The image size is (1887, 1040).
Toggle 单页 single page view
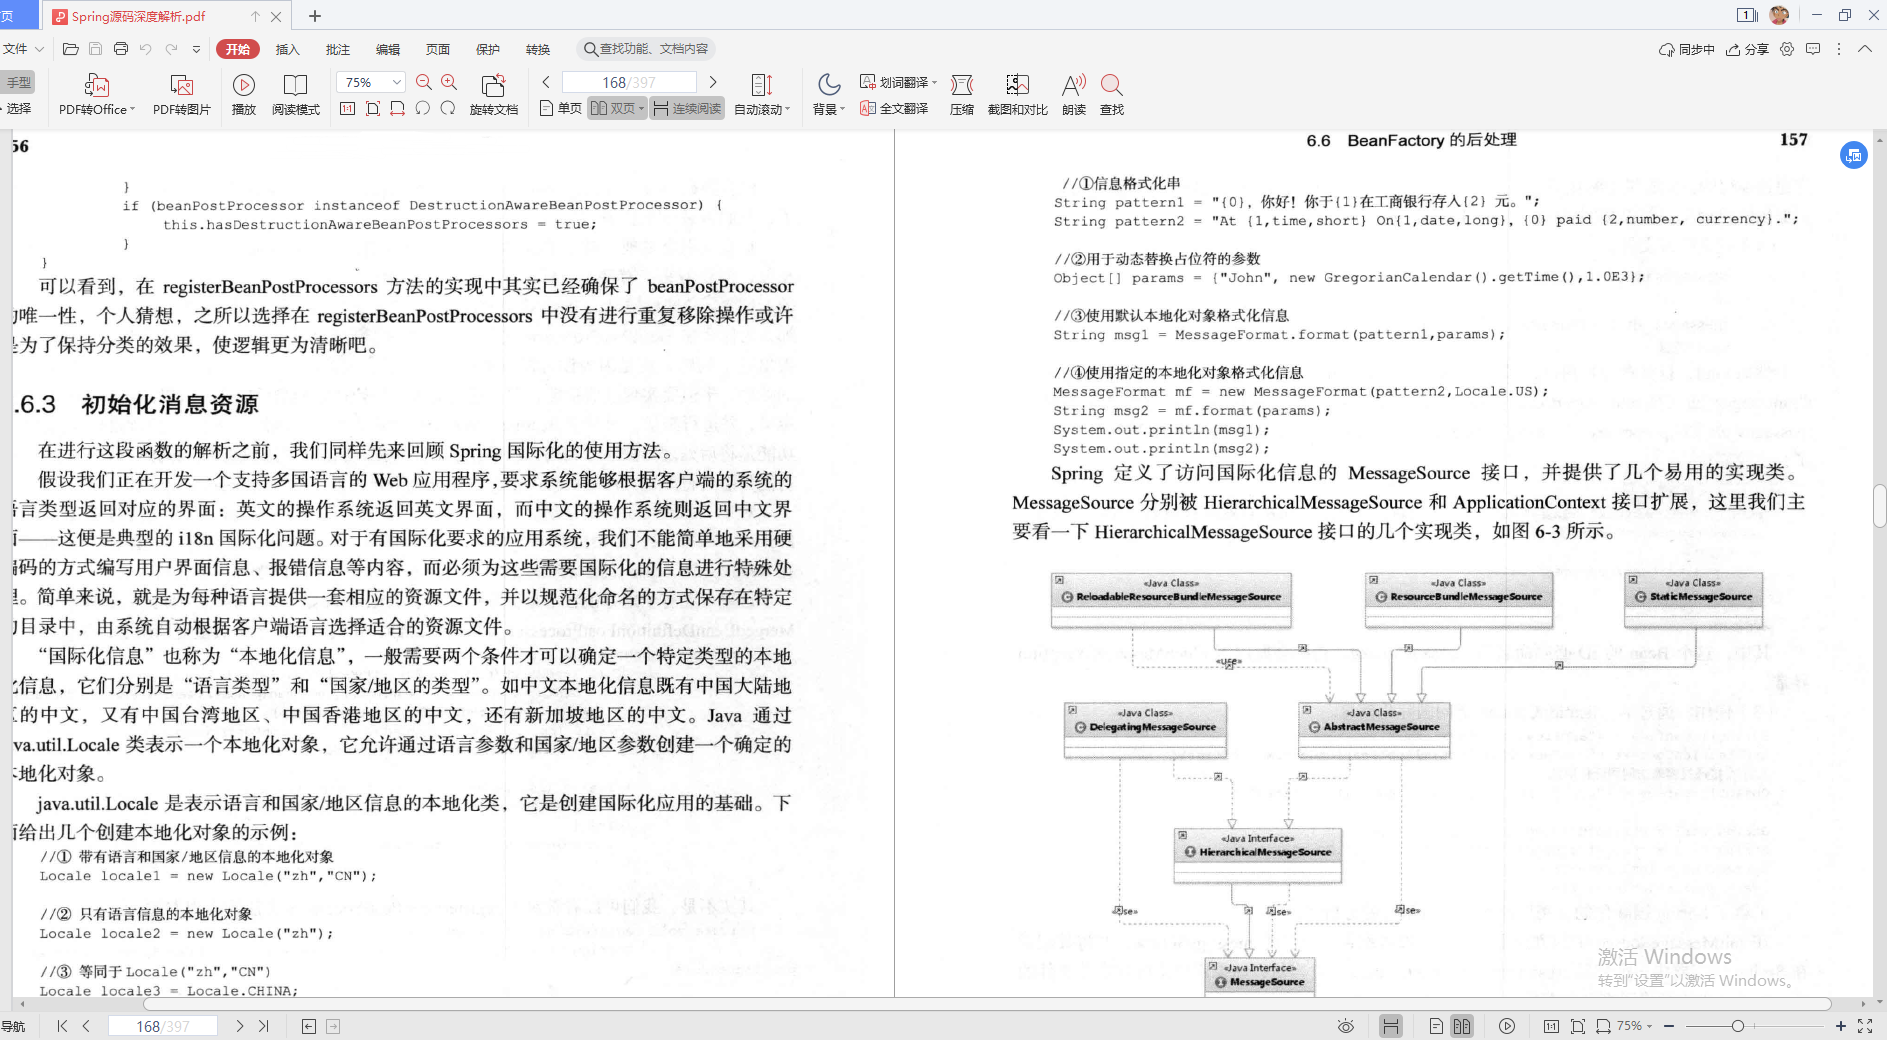click(x=561, y=108)
